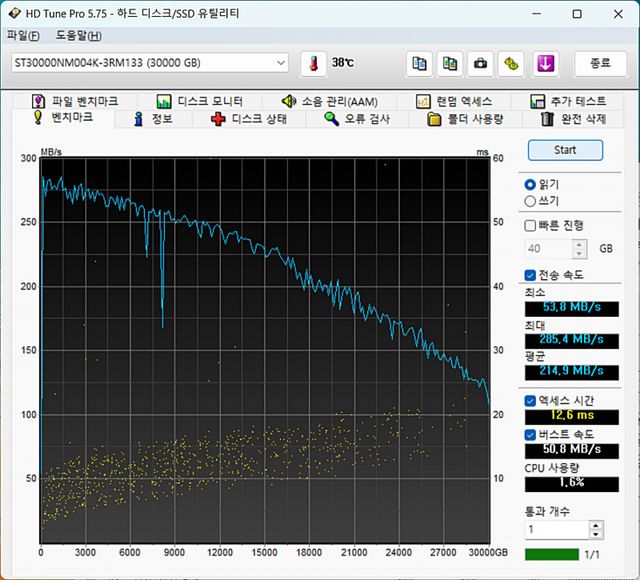Uncheck the 전송 속도 checkbox

coord(531,275)
